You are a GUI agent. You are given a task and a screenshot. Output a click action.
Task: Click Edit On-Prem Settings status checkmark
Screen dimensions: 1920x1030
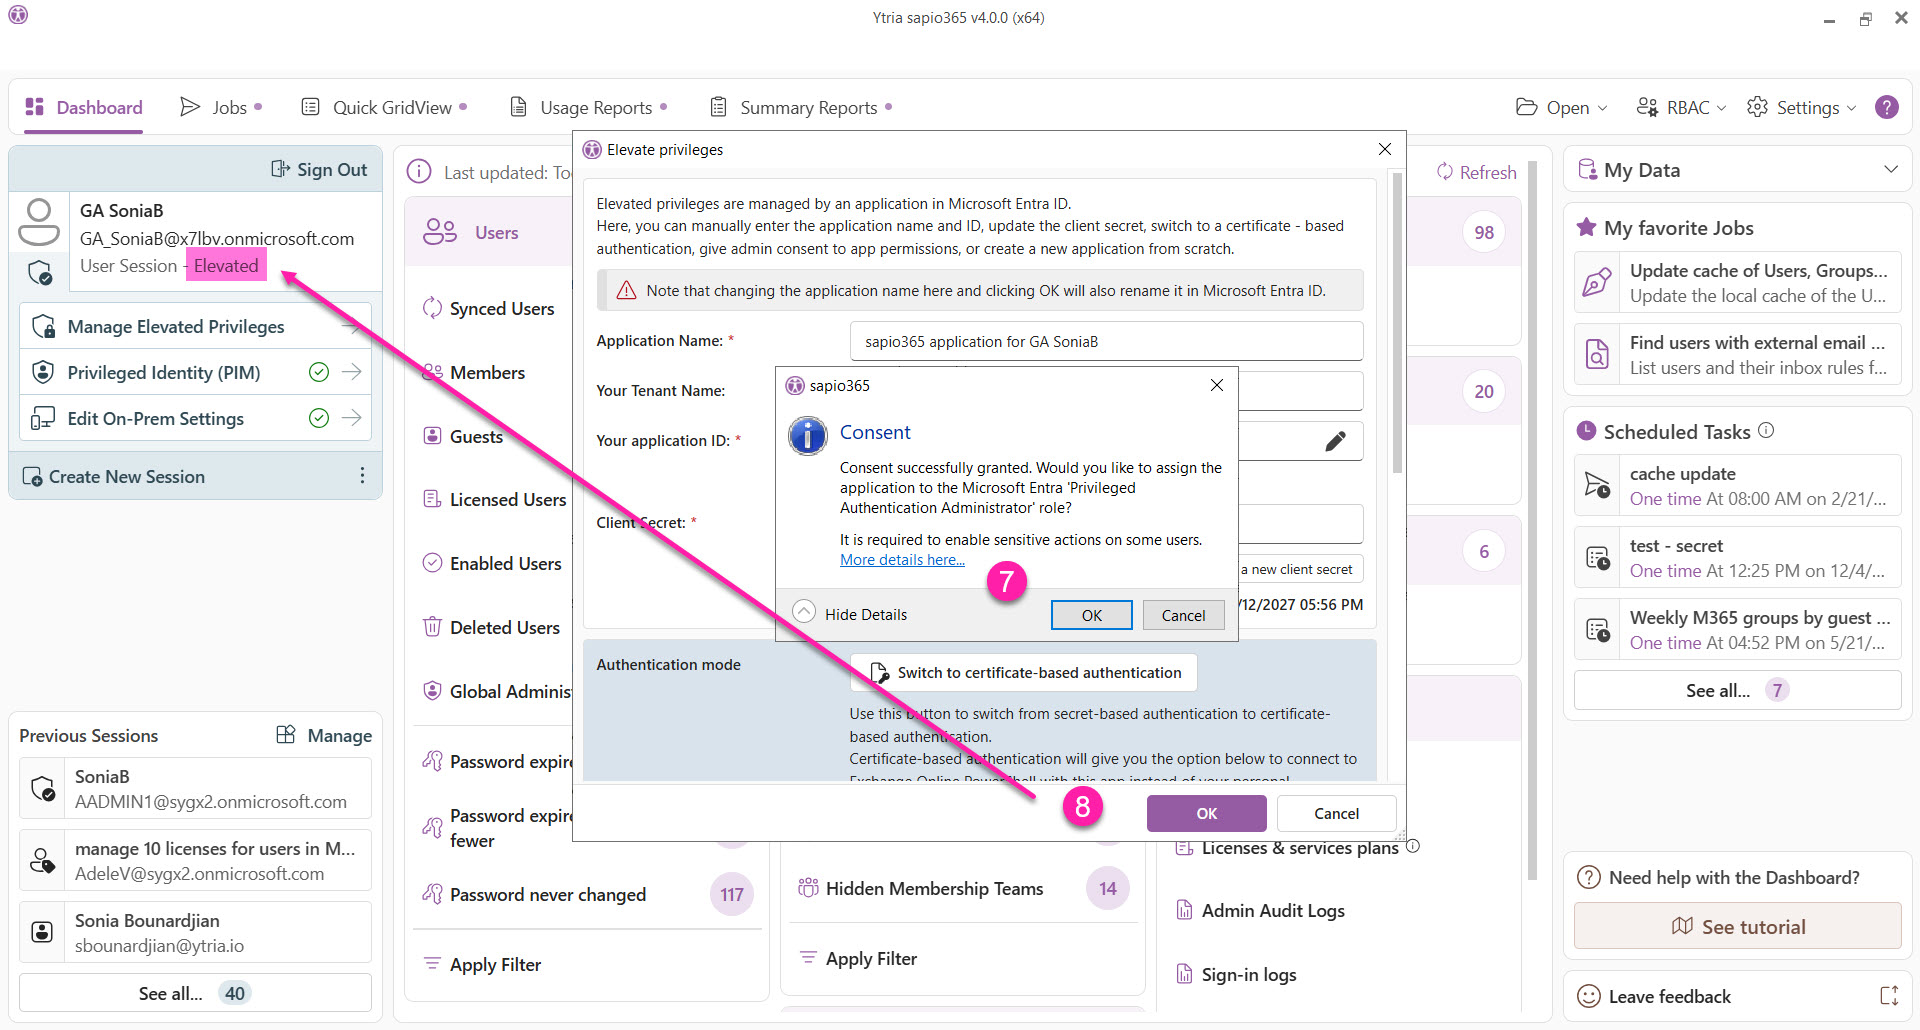(x=319, y=418)
